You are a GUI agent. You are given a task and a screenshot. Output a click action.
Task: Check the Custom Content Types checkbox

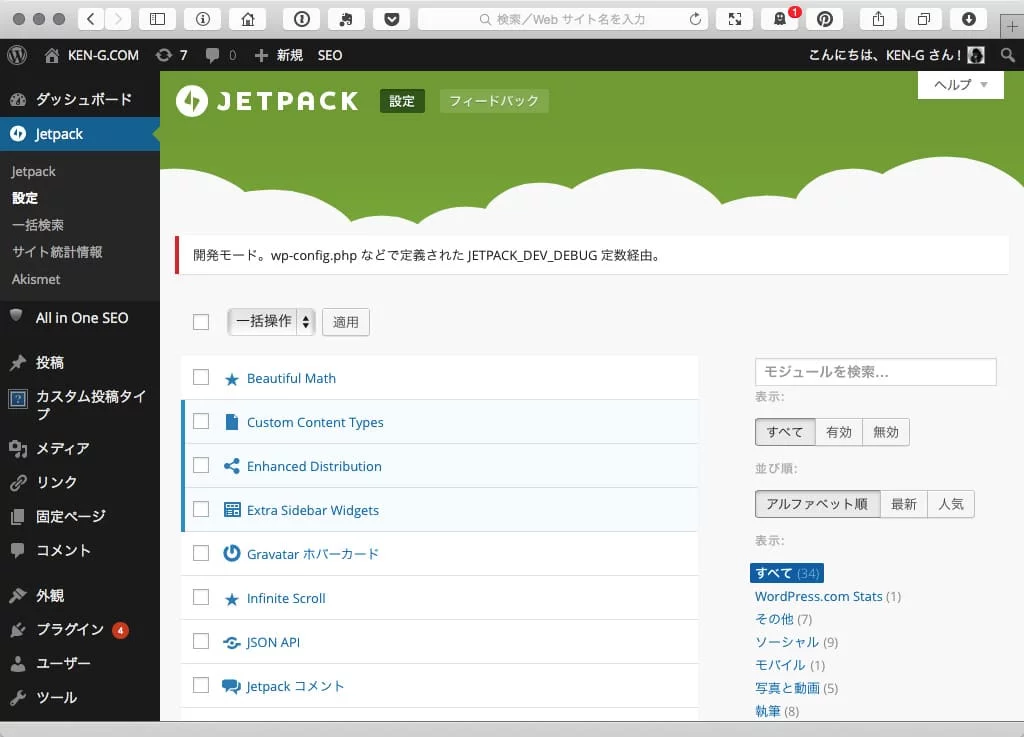point(201,421)
